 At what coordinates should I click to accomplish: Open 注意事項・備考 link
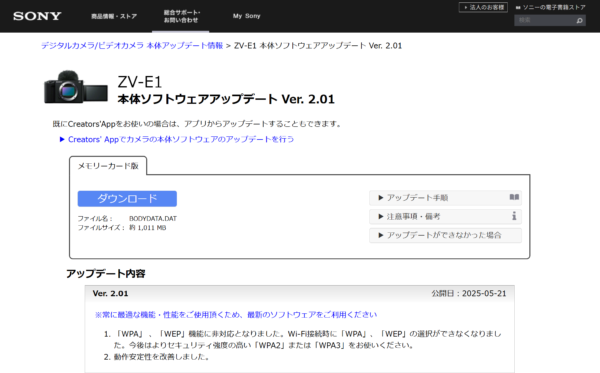445,217
